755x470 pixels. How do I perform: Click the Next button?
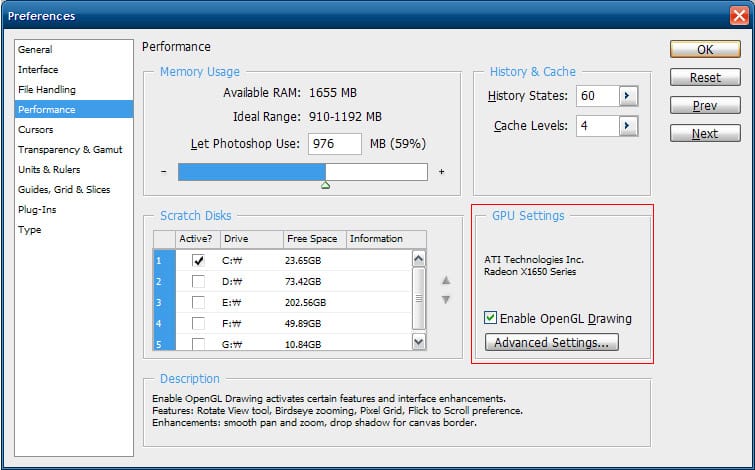[704, 133]
